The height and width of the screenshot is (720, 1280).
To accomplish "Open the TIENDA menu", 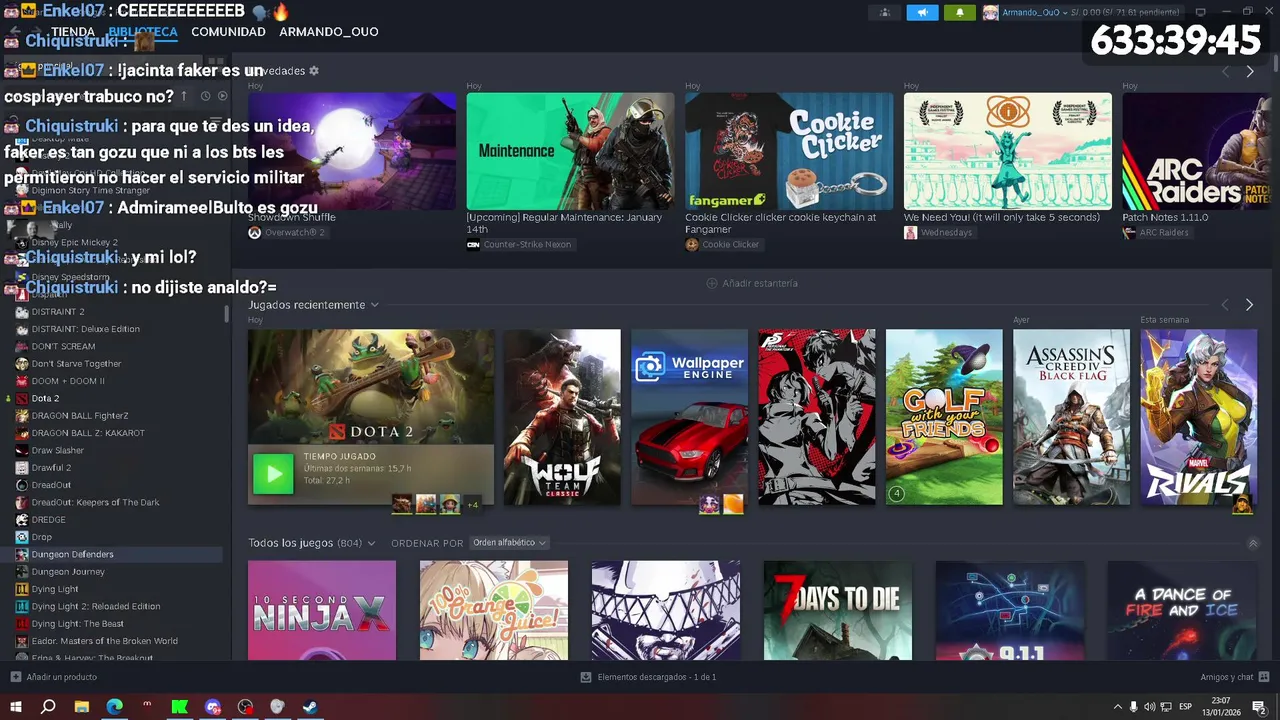I will 73,32.
